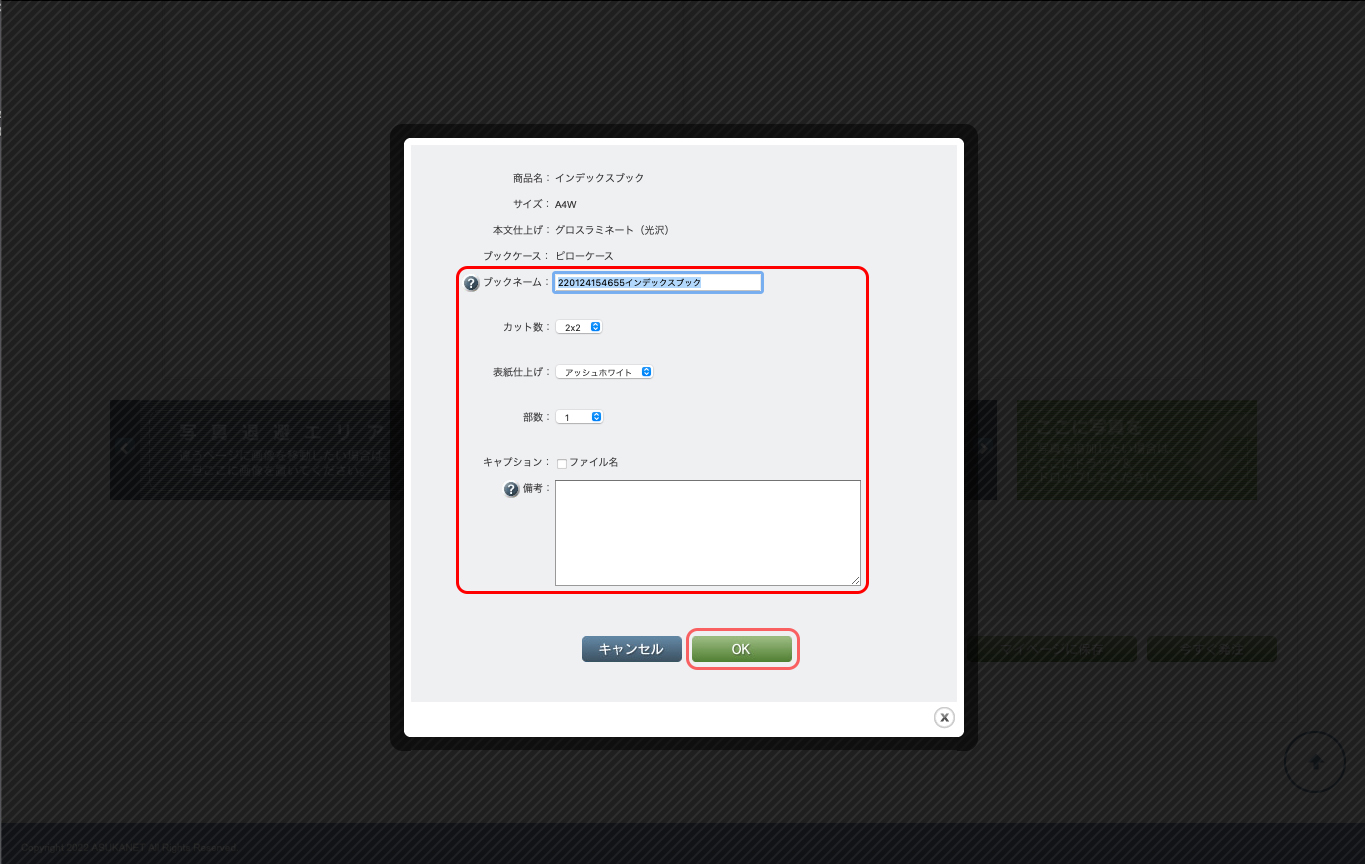The width and height of the screenshot is (1365, 864).
Task: Click the "部数" label
Action: tap(533, 417)
